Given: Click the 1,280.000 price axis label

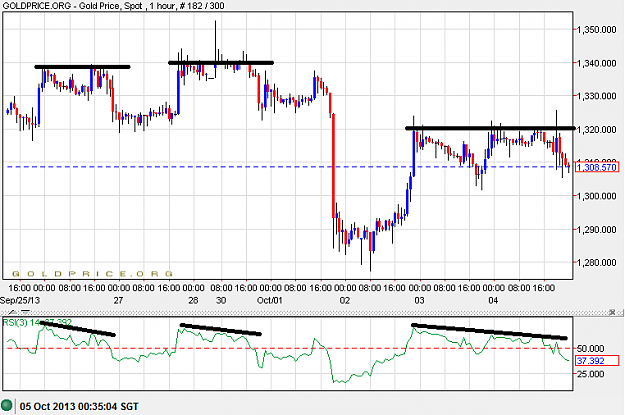Looking at the screenshot, I should (597, 263).
